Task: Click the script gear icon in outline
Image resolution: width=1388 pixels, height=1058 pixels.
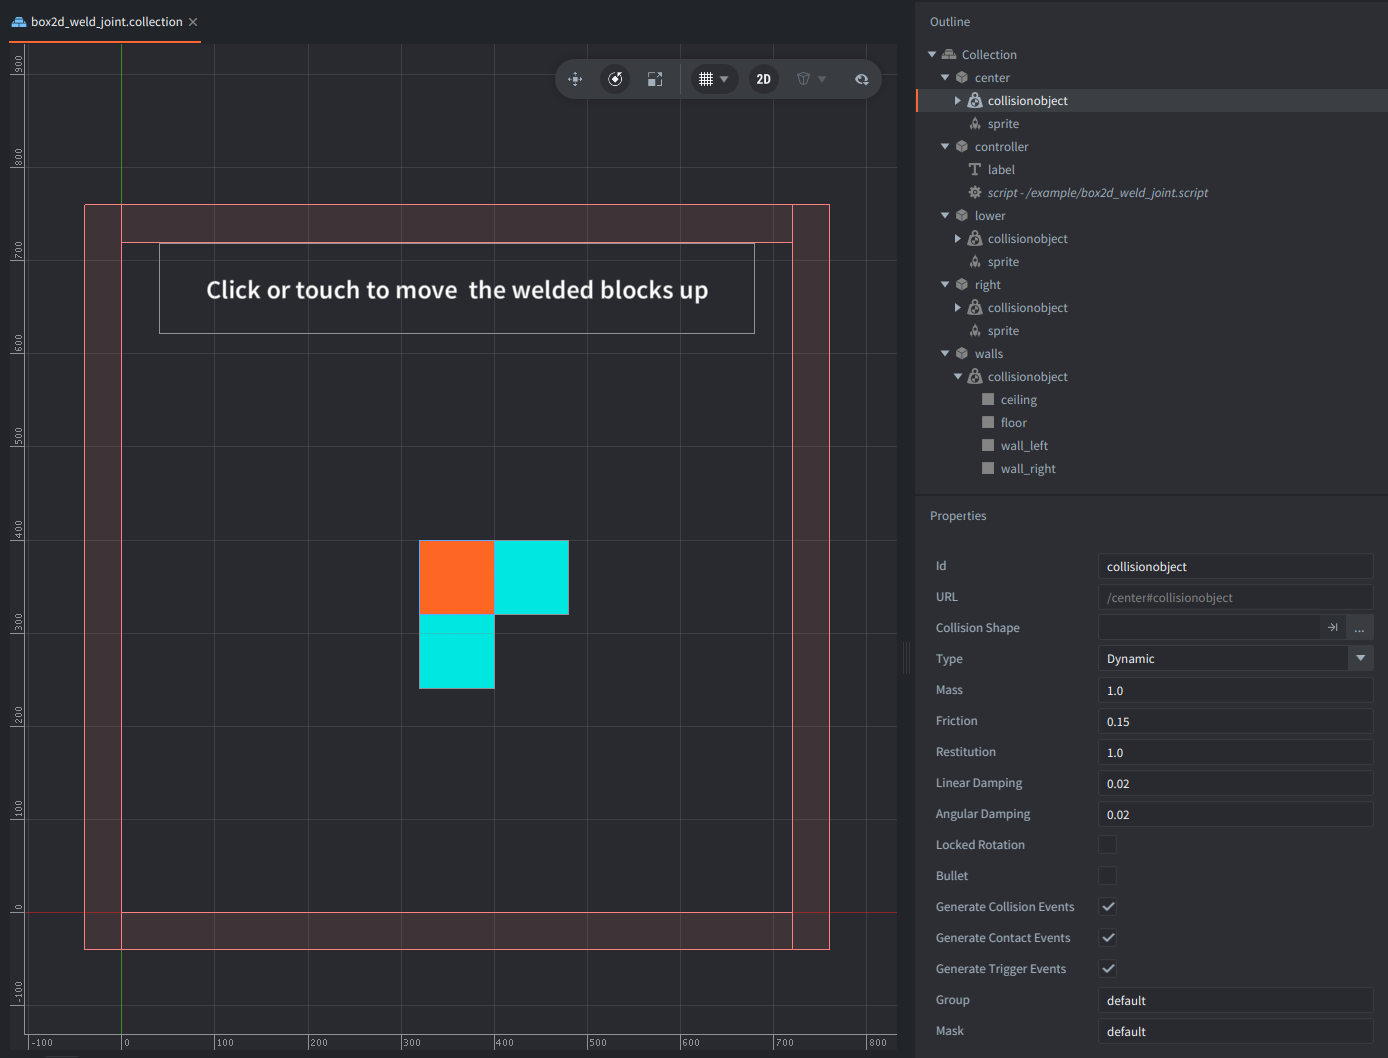Action: pyautogui.click(x=975, y=192)
